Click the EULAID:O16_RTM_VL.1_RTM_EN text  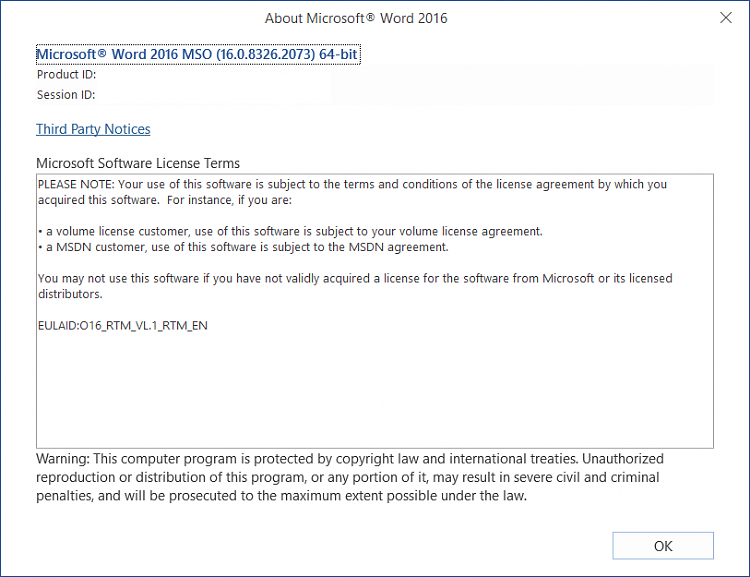pos(122,326)
